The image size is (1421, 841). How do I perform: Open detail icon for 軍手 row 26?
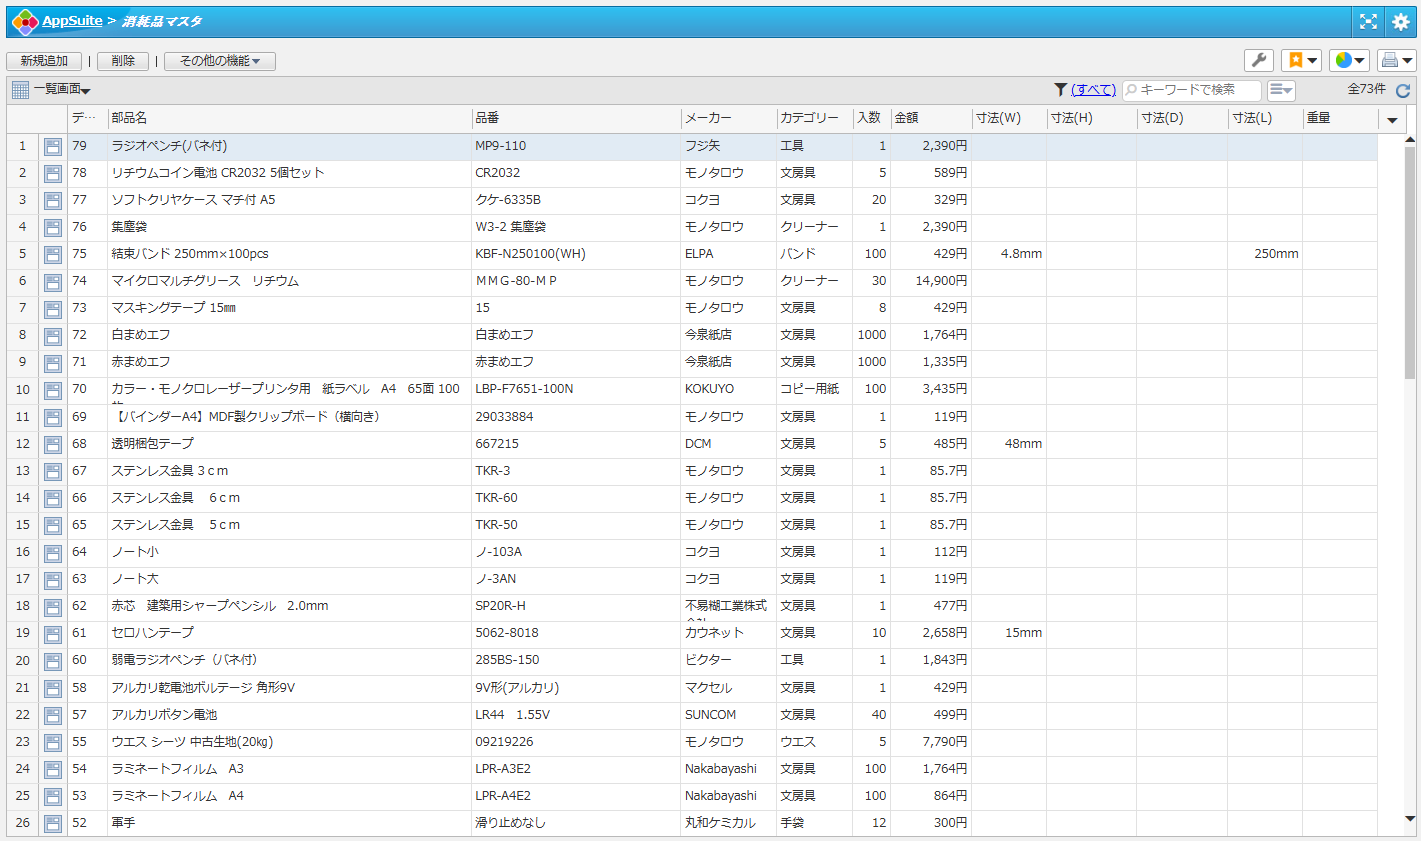point(53,824)
